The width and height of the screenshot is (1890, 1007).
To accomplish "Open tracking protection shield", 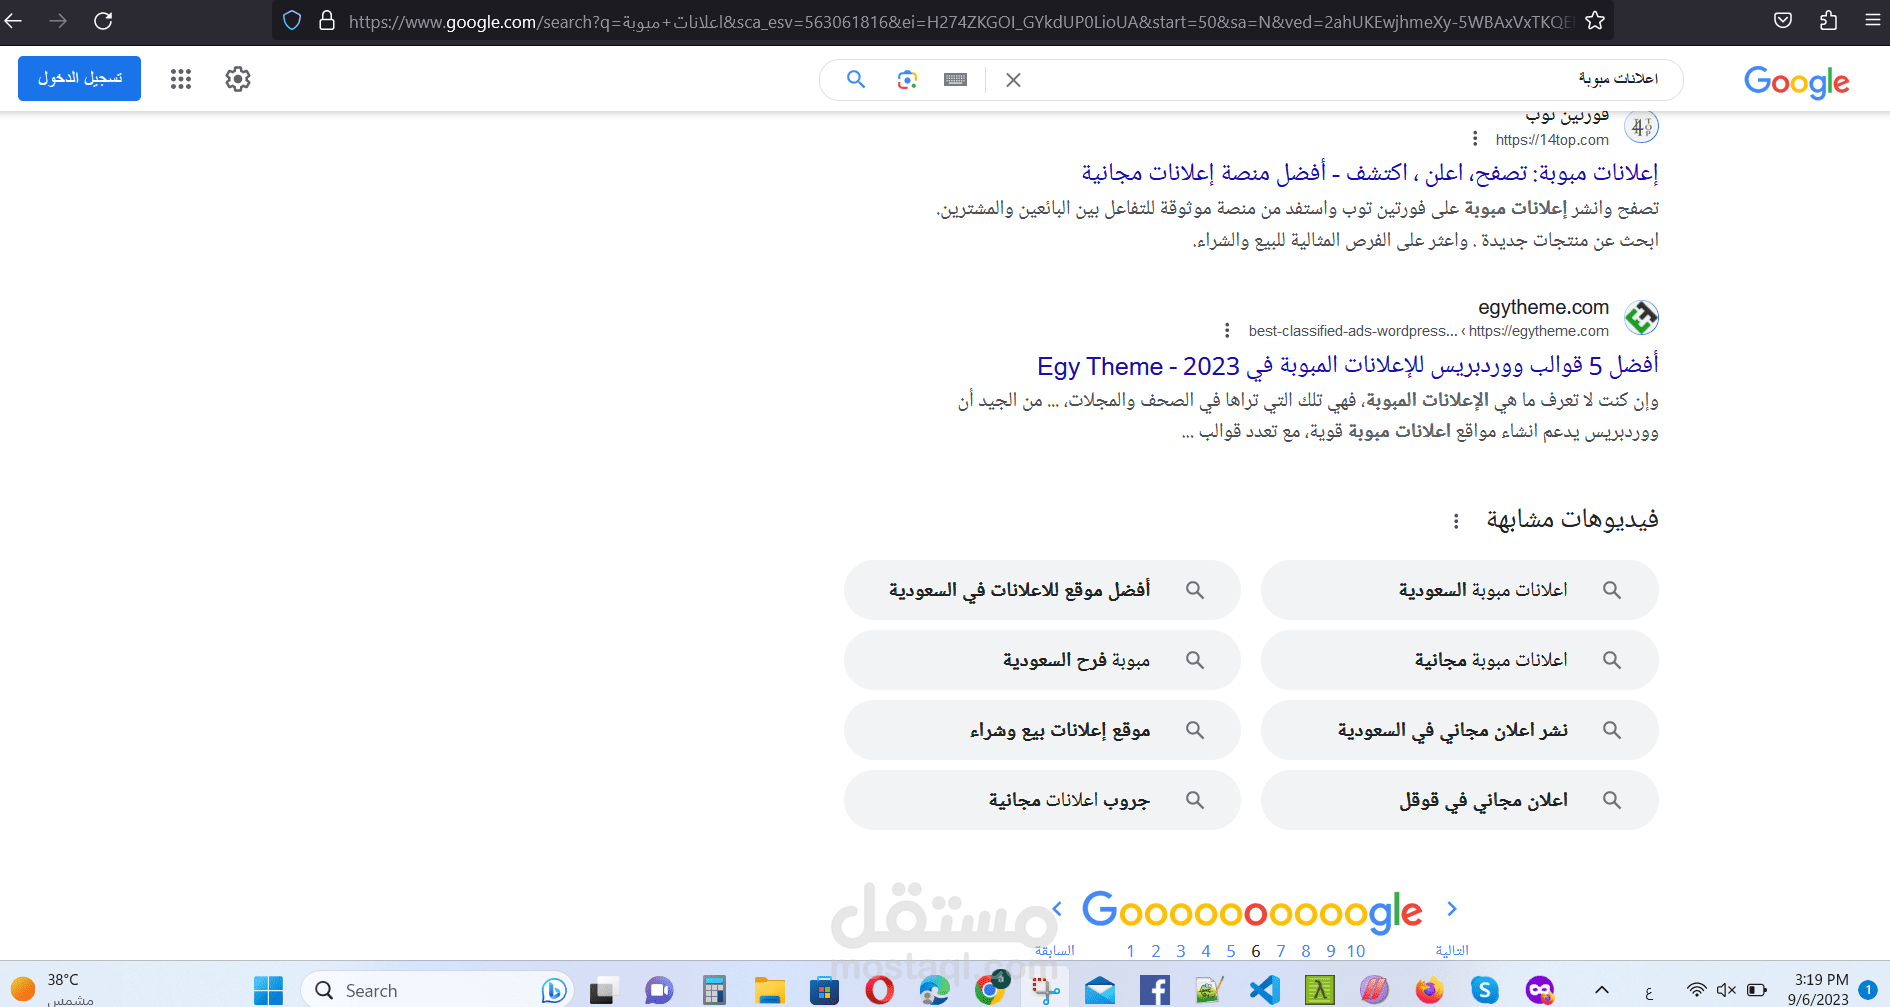I will [292, 20].
